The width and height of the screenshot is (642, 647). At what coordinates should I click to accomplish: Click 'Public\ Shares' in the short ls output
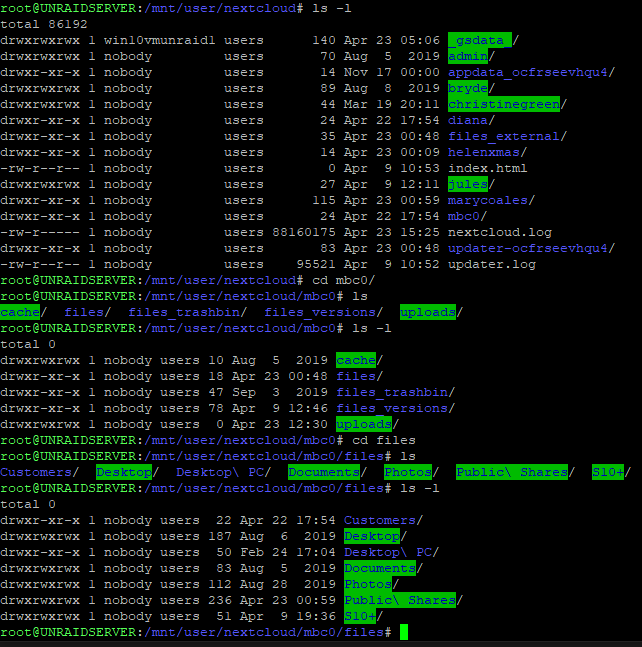pos(512,472)
